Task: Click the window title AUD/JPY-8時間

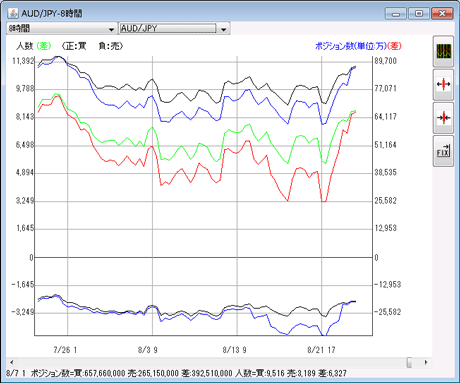Action: tap(52, 13)
